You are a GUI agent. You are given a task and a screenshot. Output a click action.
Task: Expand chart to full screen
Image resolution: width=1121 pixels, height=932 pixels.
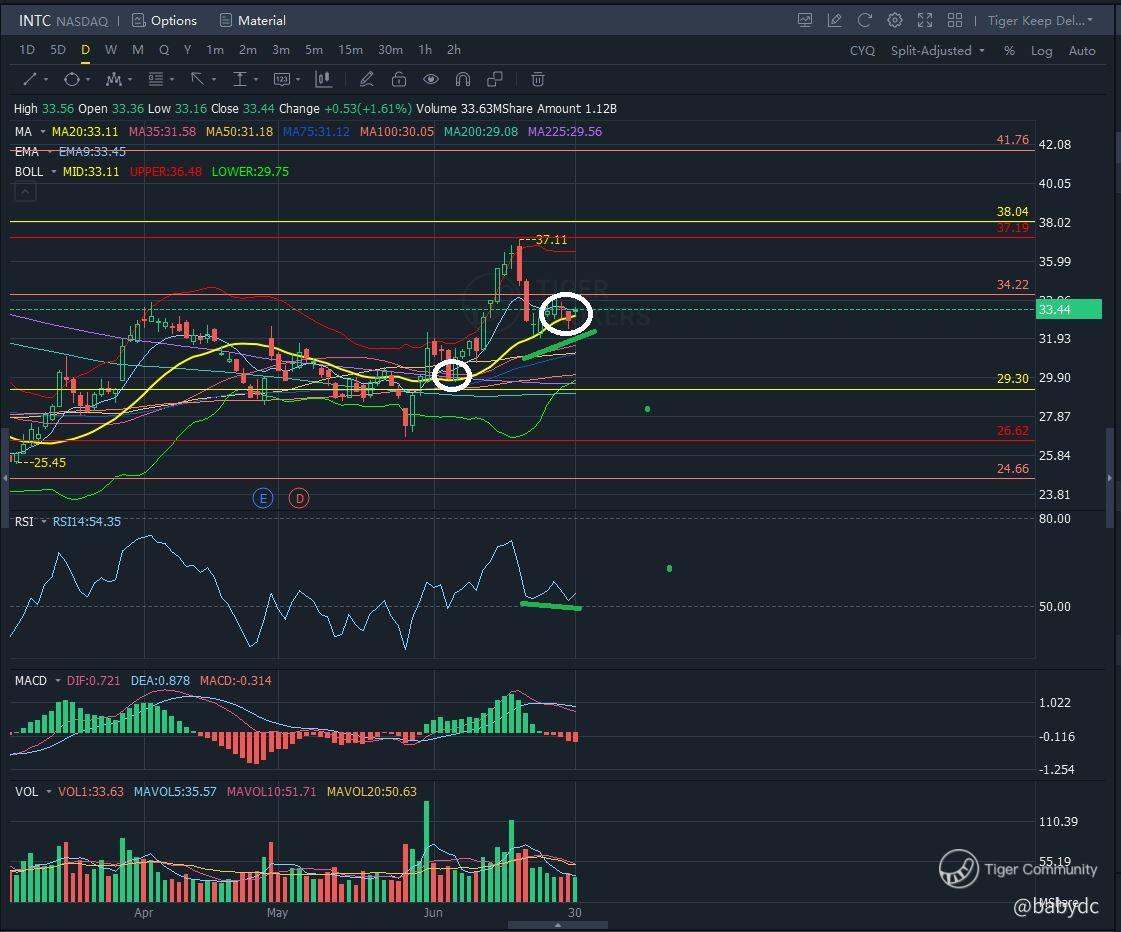924,21
